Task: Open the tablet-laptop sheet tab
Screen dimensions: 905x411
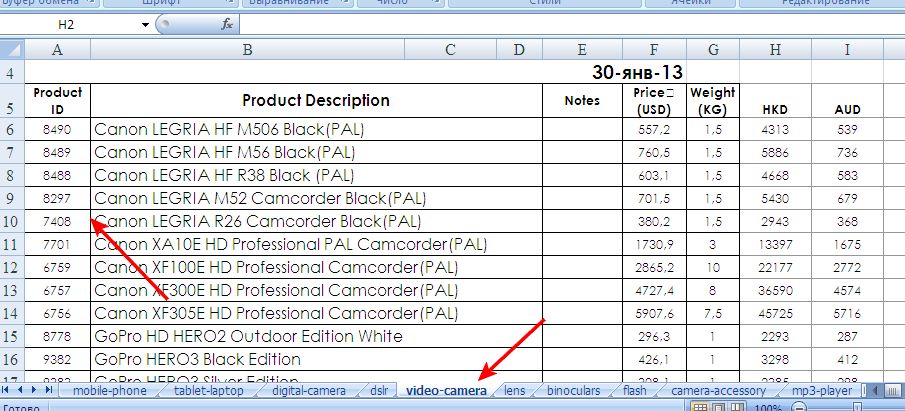Action: [208, 391]
